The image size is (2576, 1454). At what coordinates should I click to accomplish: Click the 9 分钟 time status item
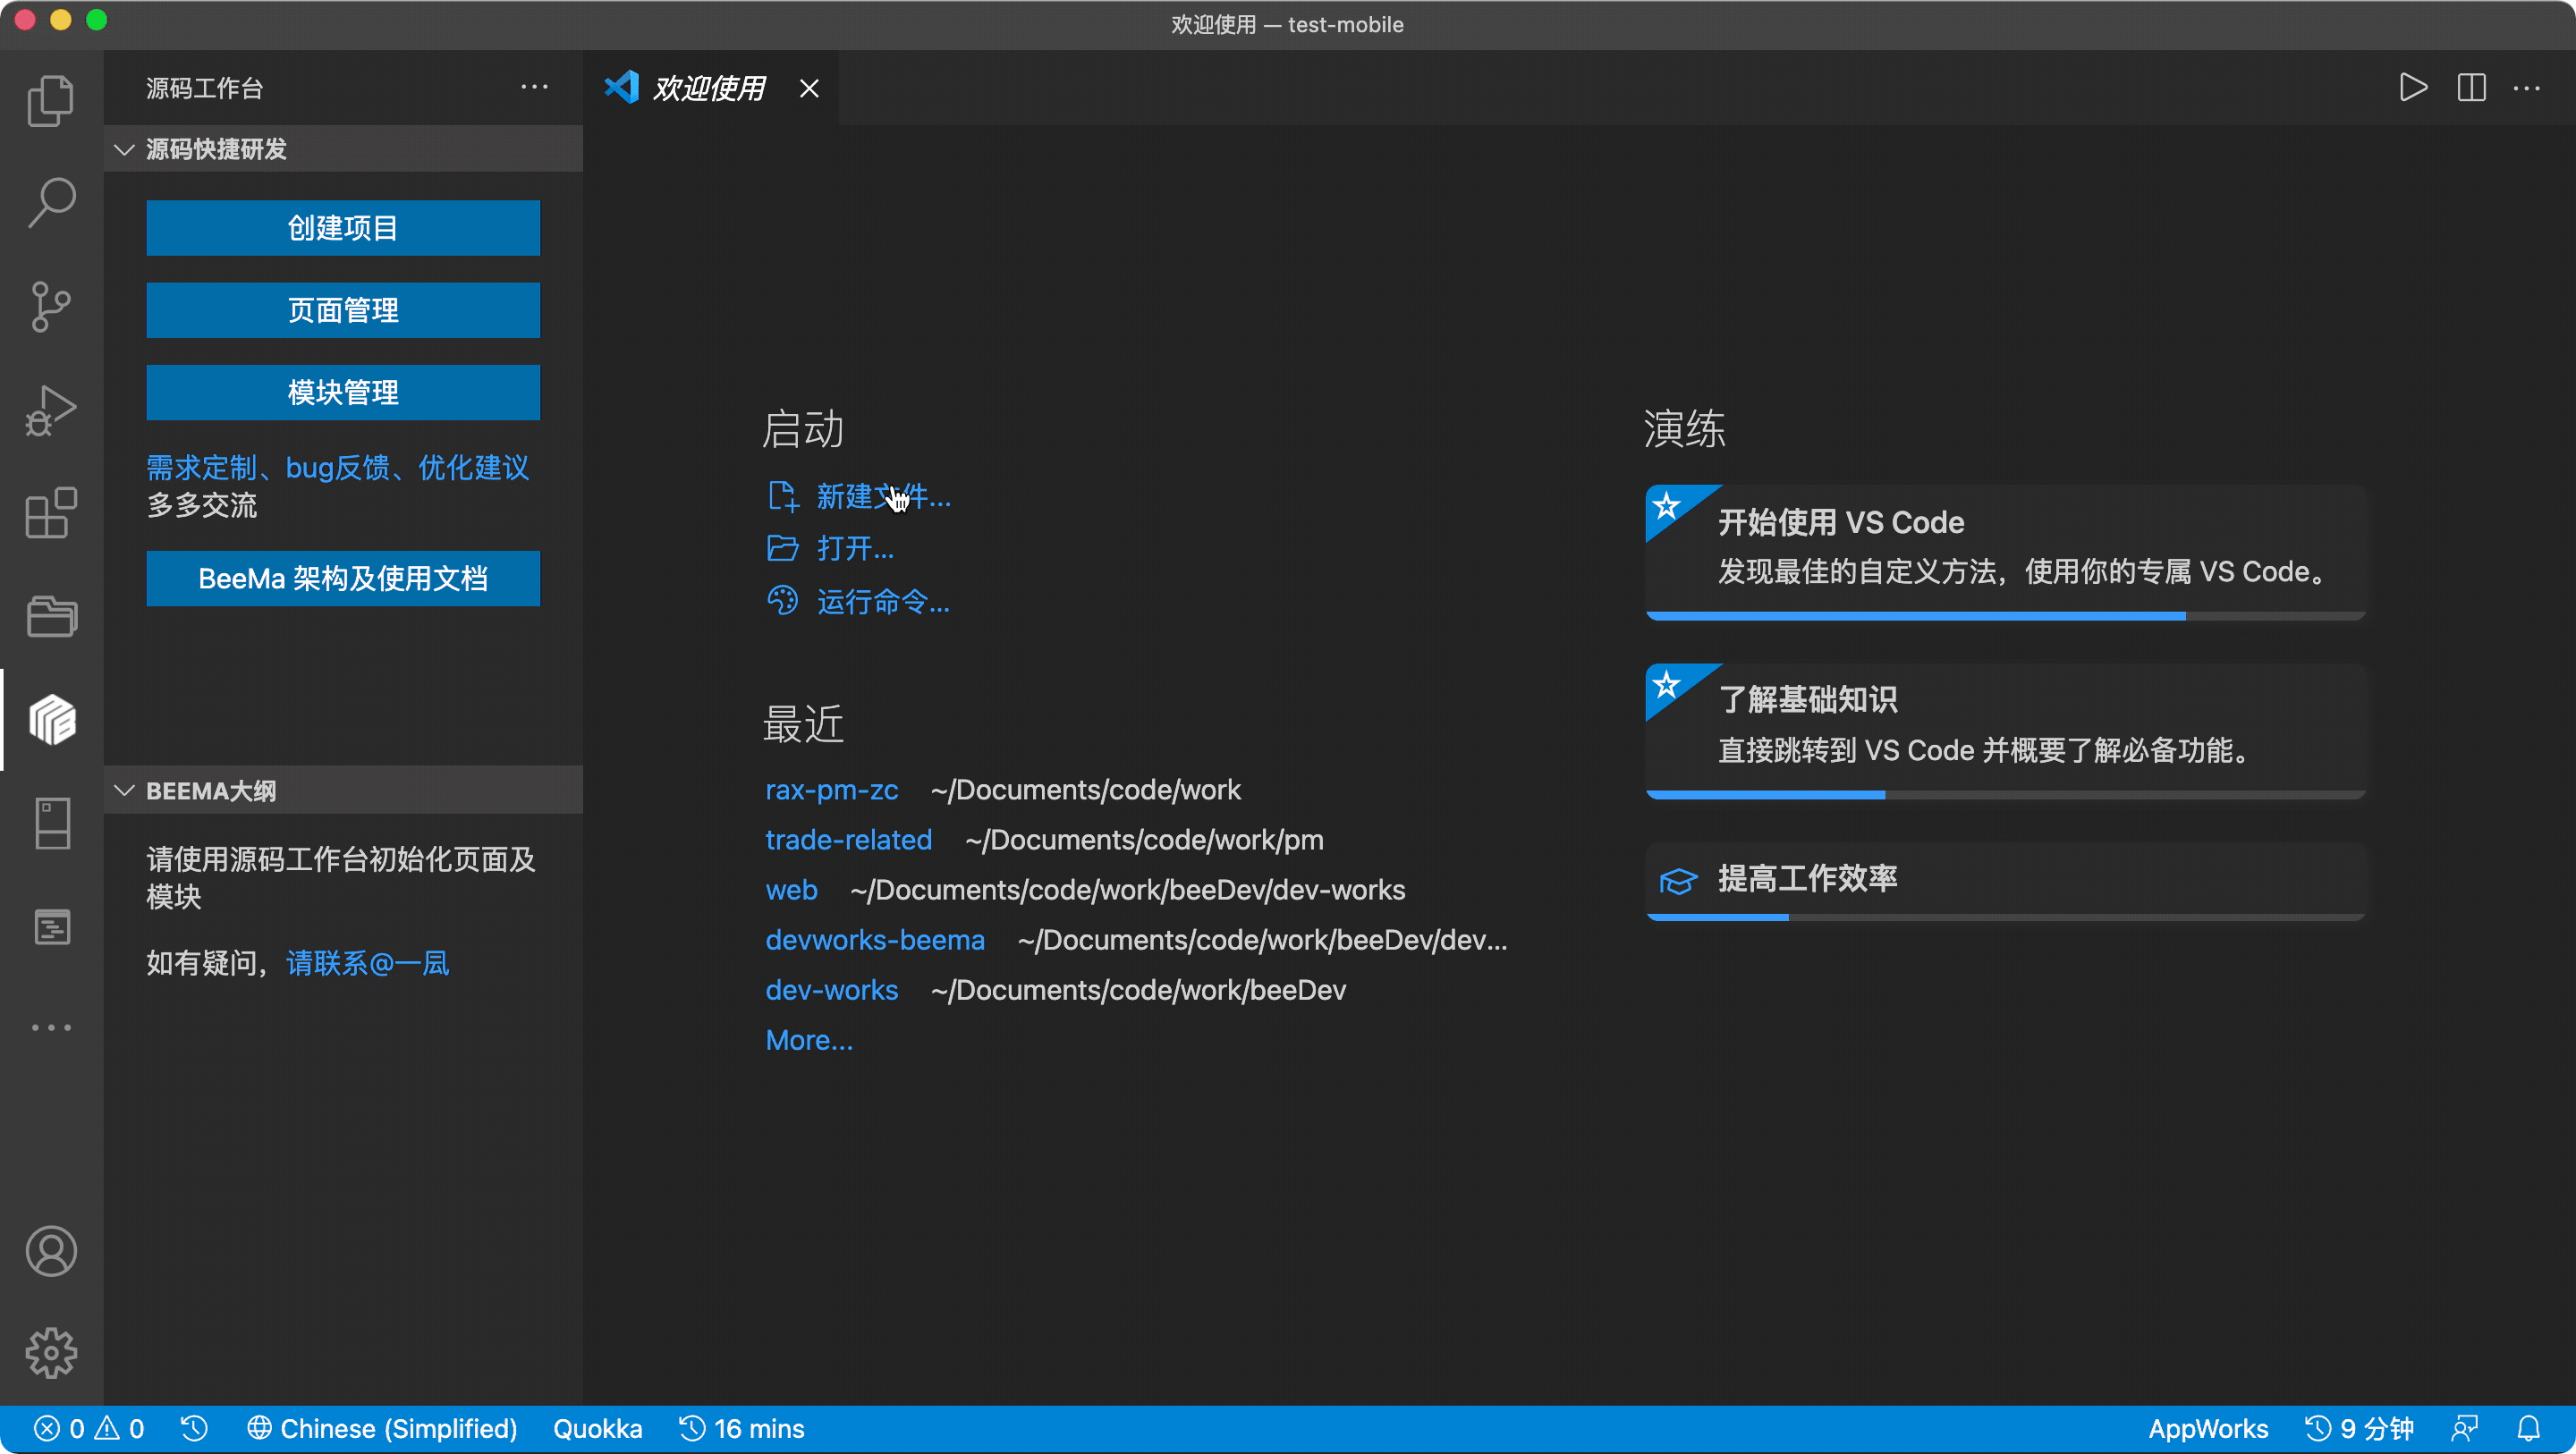click(2360, 1429)
